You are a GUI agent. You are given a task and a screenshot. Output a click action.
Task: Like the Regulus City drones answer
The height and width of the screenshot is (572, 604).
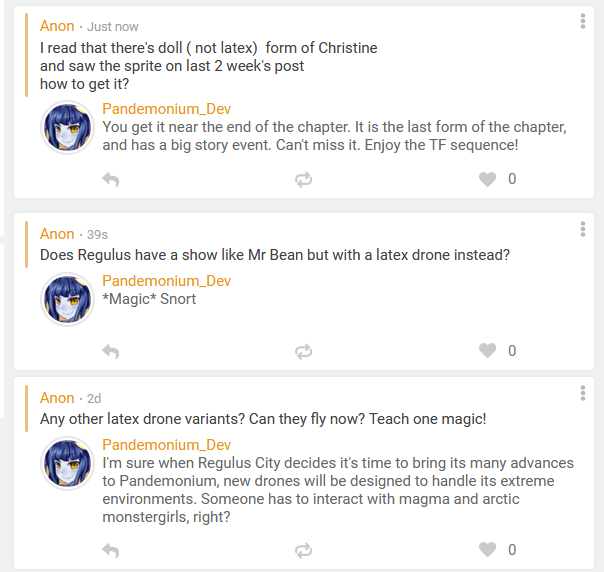click(x=487, y=550)
